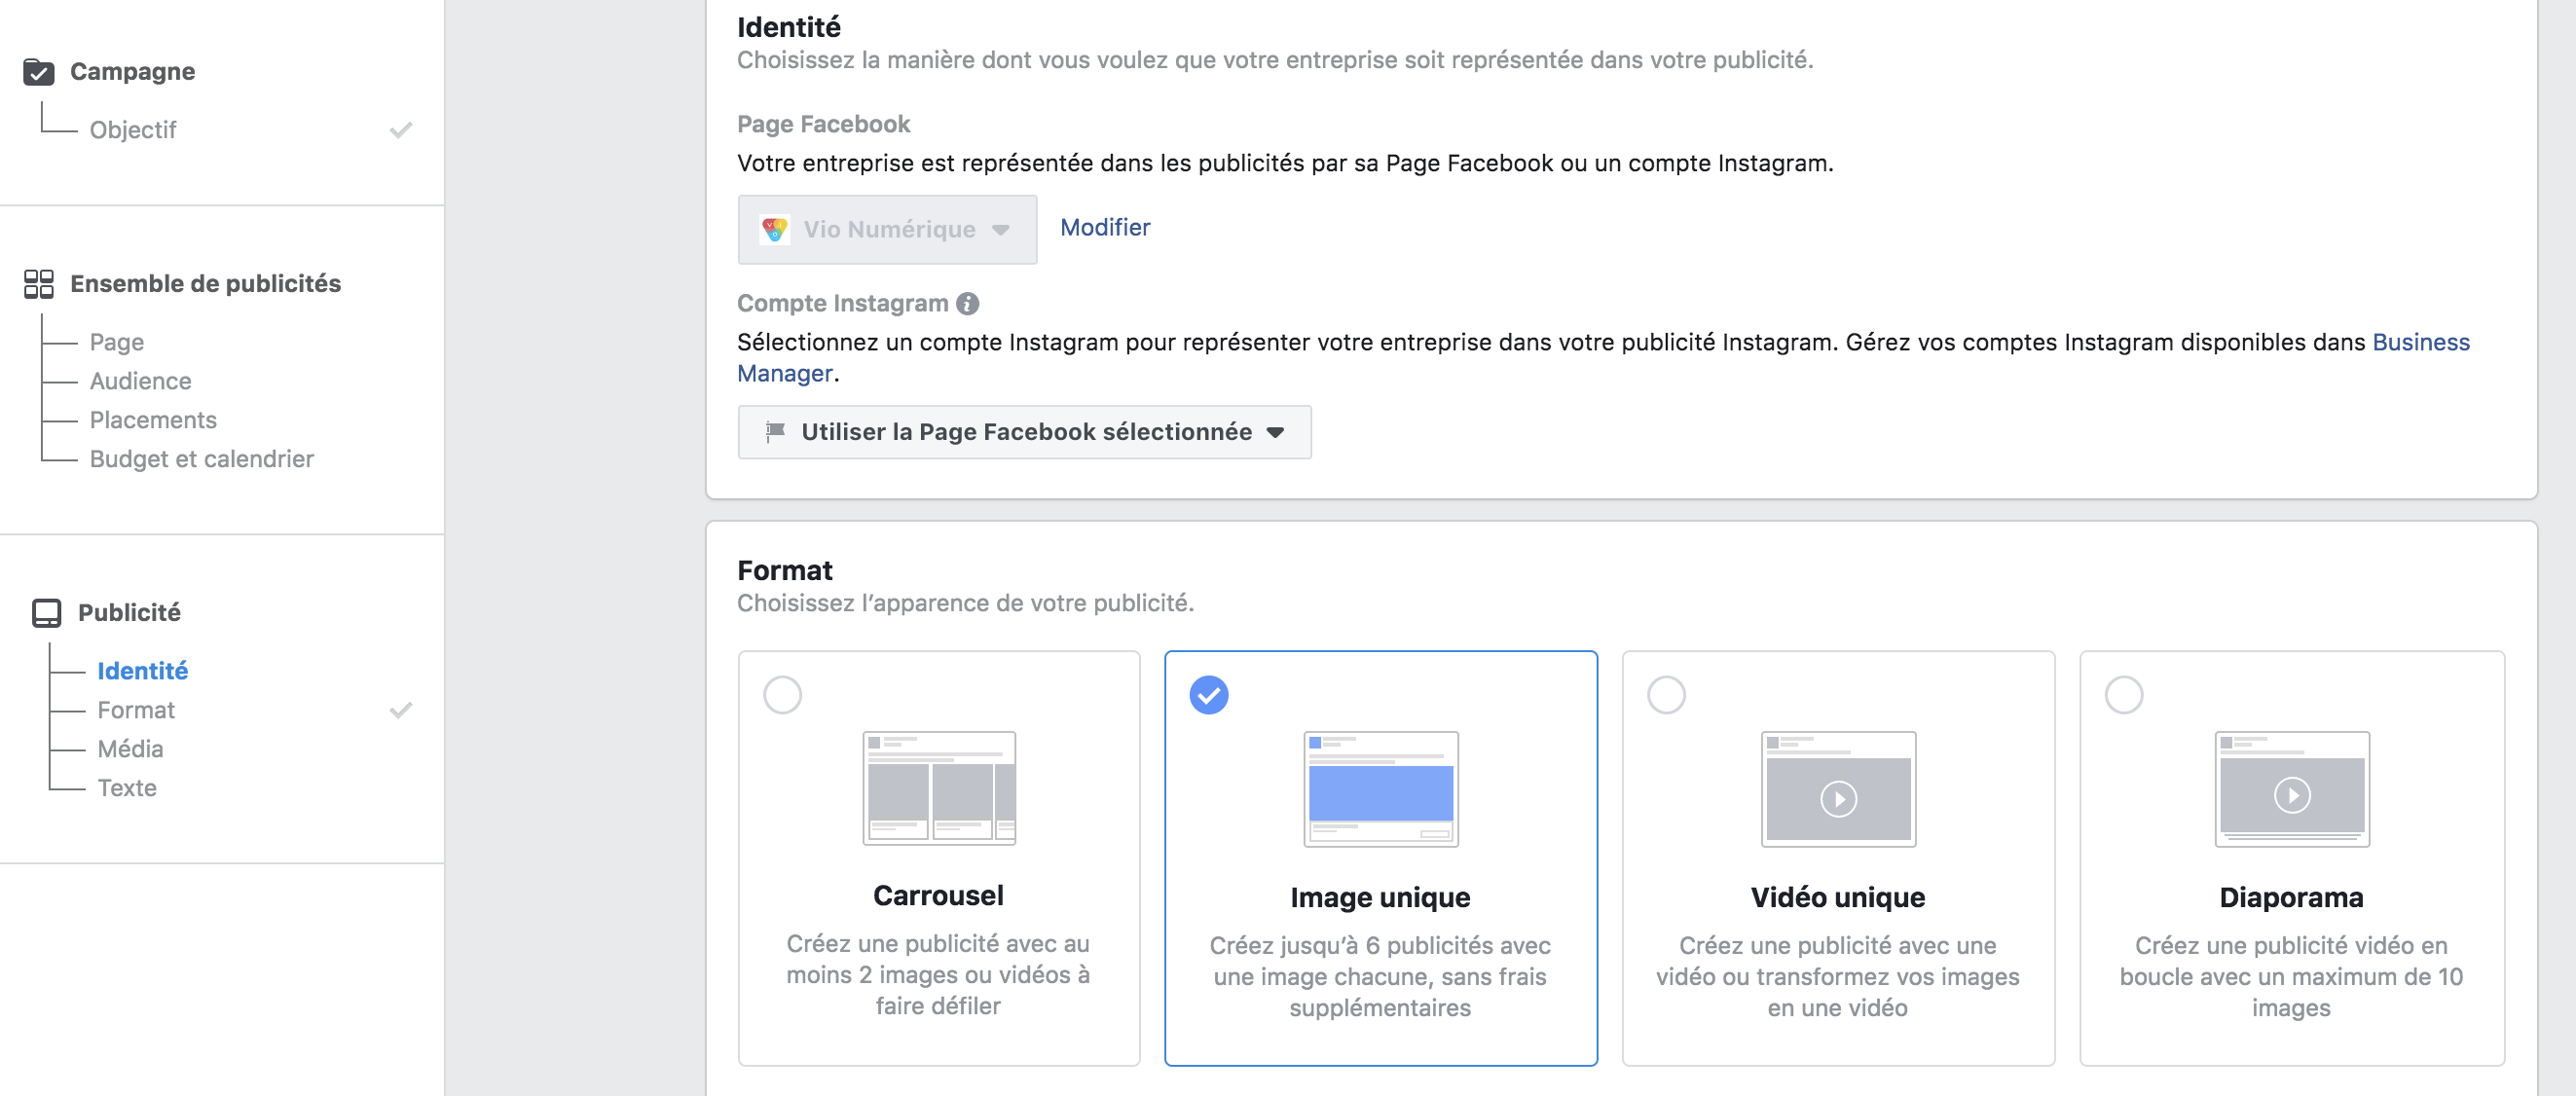Screen dimensions: 2576x1096
Task: Click the Objectif item in Campagne tree
Action: [x=134, y=128]
